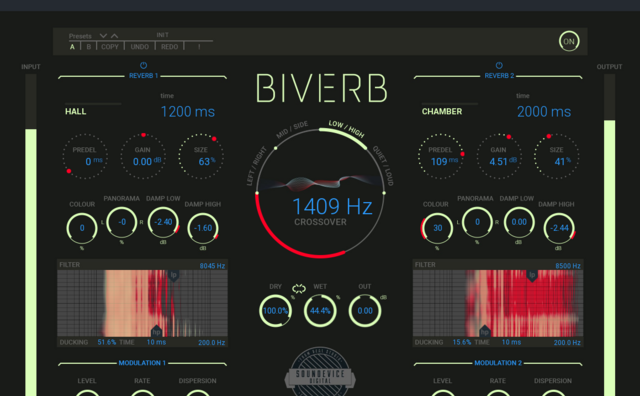Select the LOW / HIGH split mode
This screenshot has width=640, height=396.
[347, 129]
